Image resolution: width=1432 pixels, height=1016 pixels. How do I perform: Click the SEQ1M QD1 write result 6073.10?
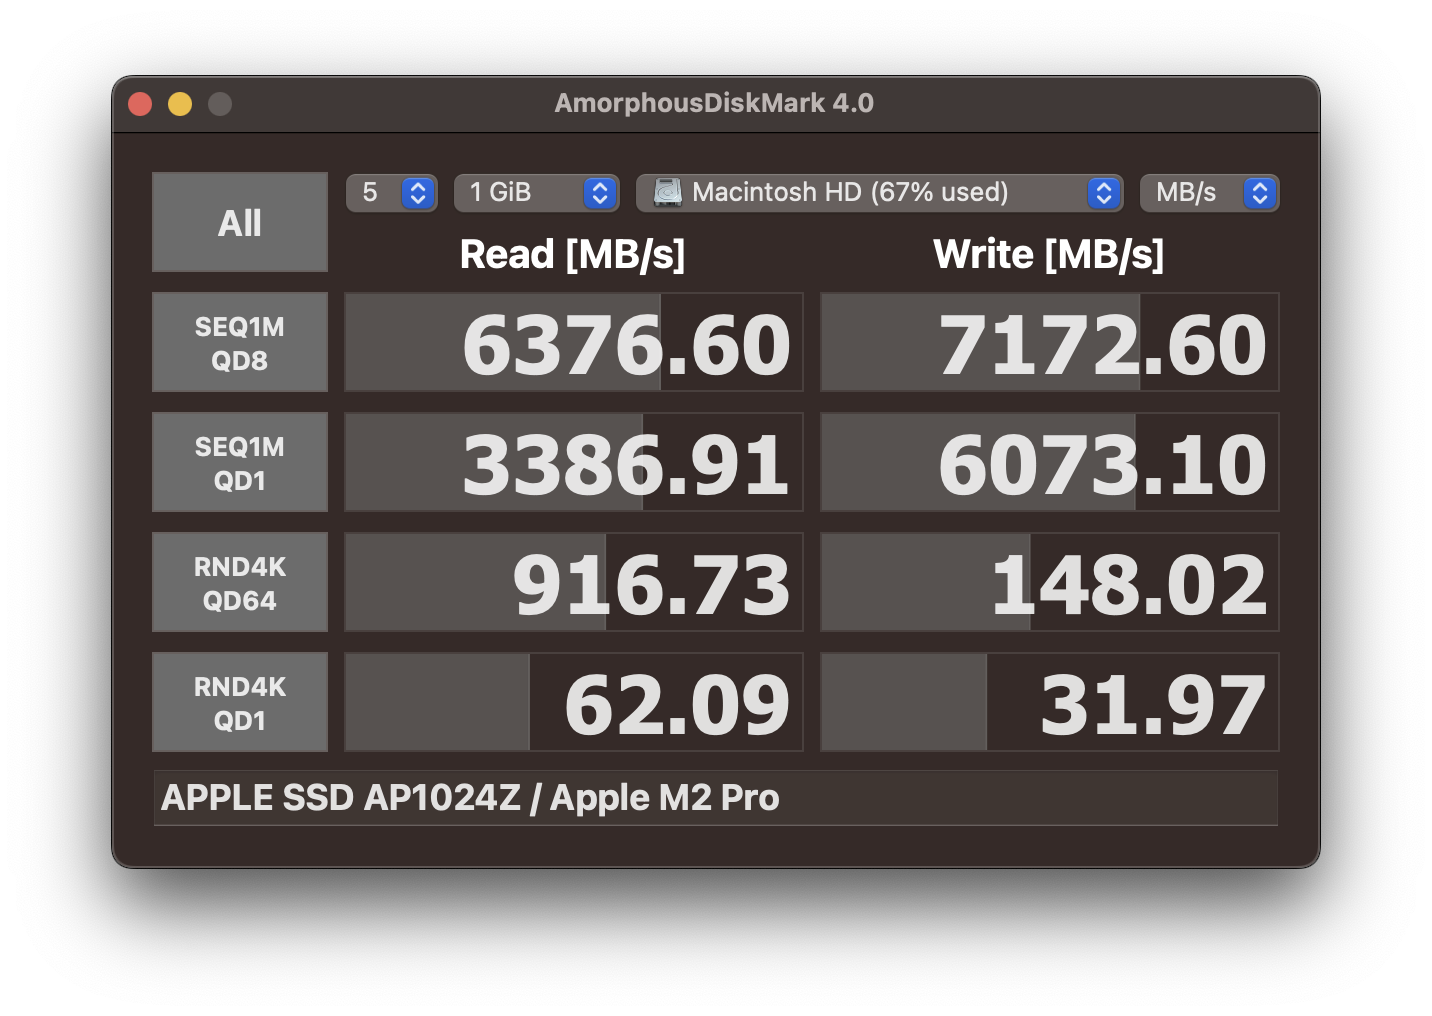(x=1050, y=462)
